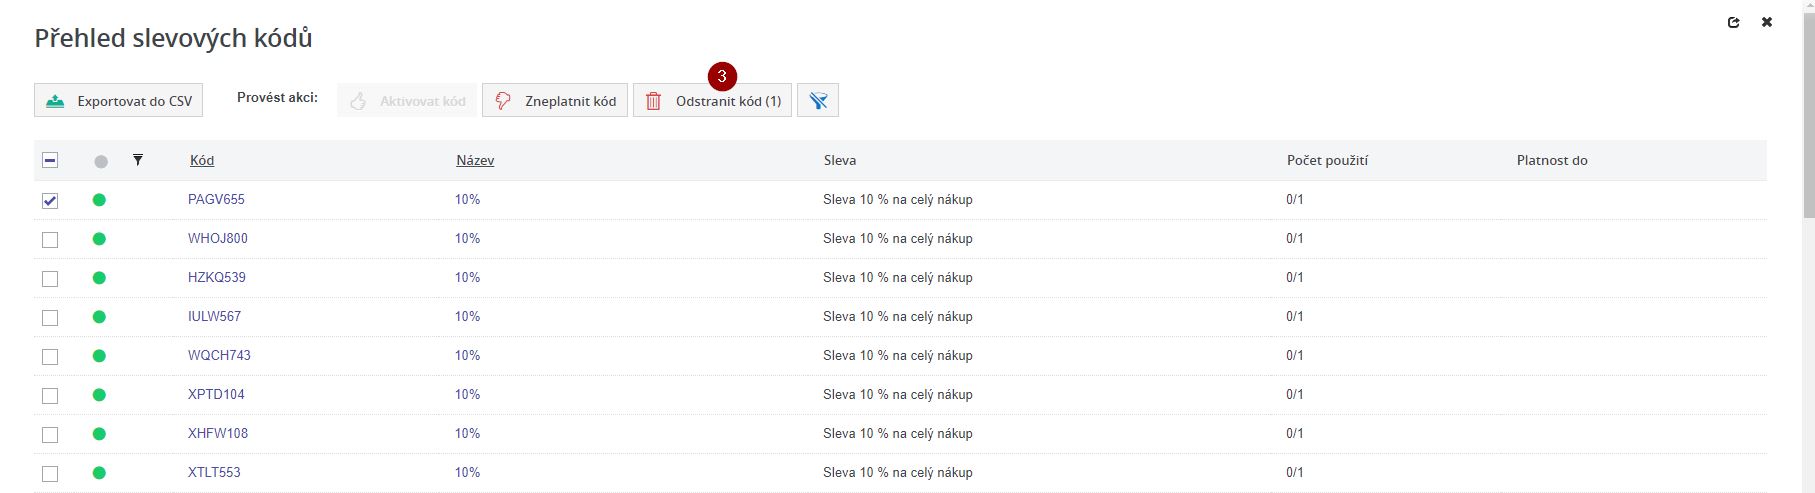Uncheck the PAGV655 row checkbox
The height and width of the screenshot is (493, 1815).
pyautogui.click(x=50, y=201)
